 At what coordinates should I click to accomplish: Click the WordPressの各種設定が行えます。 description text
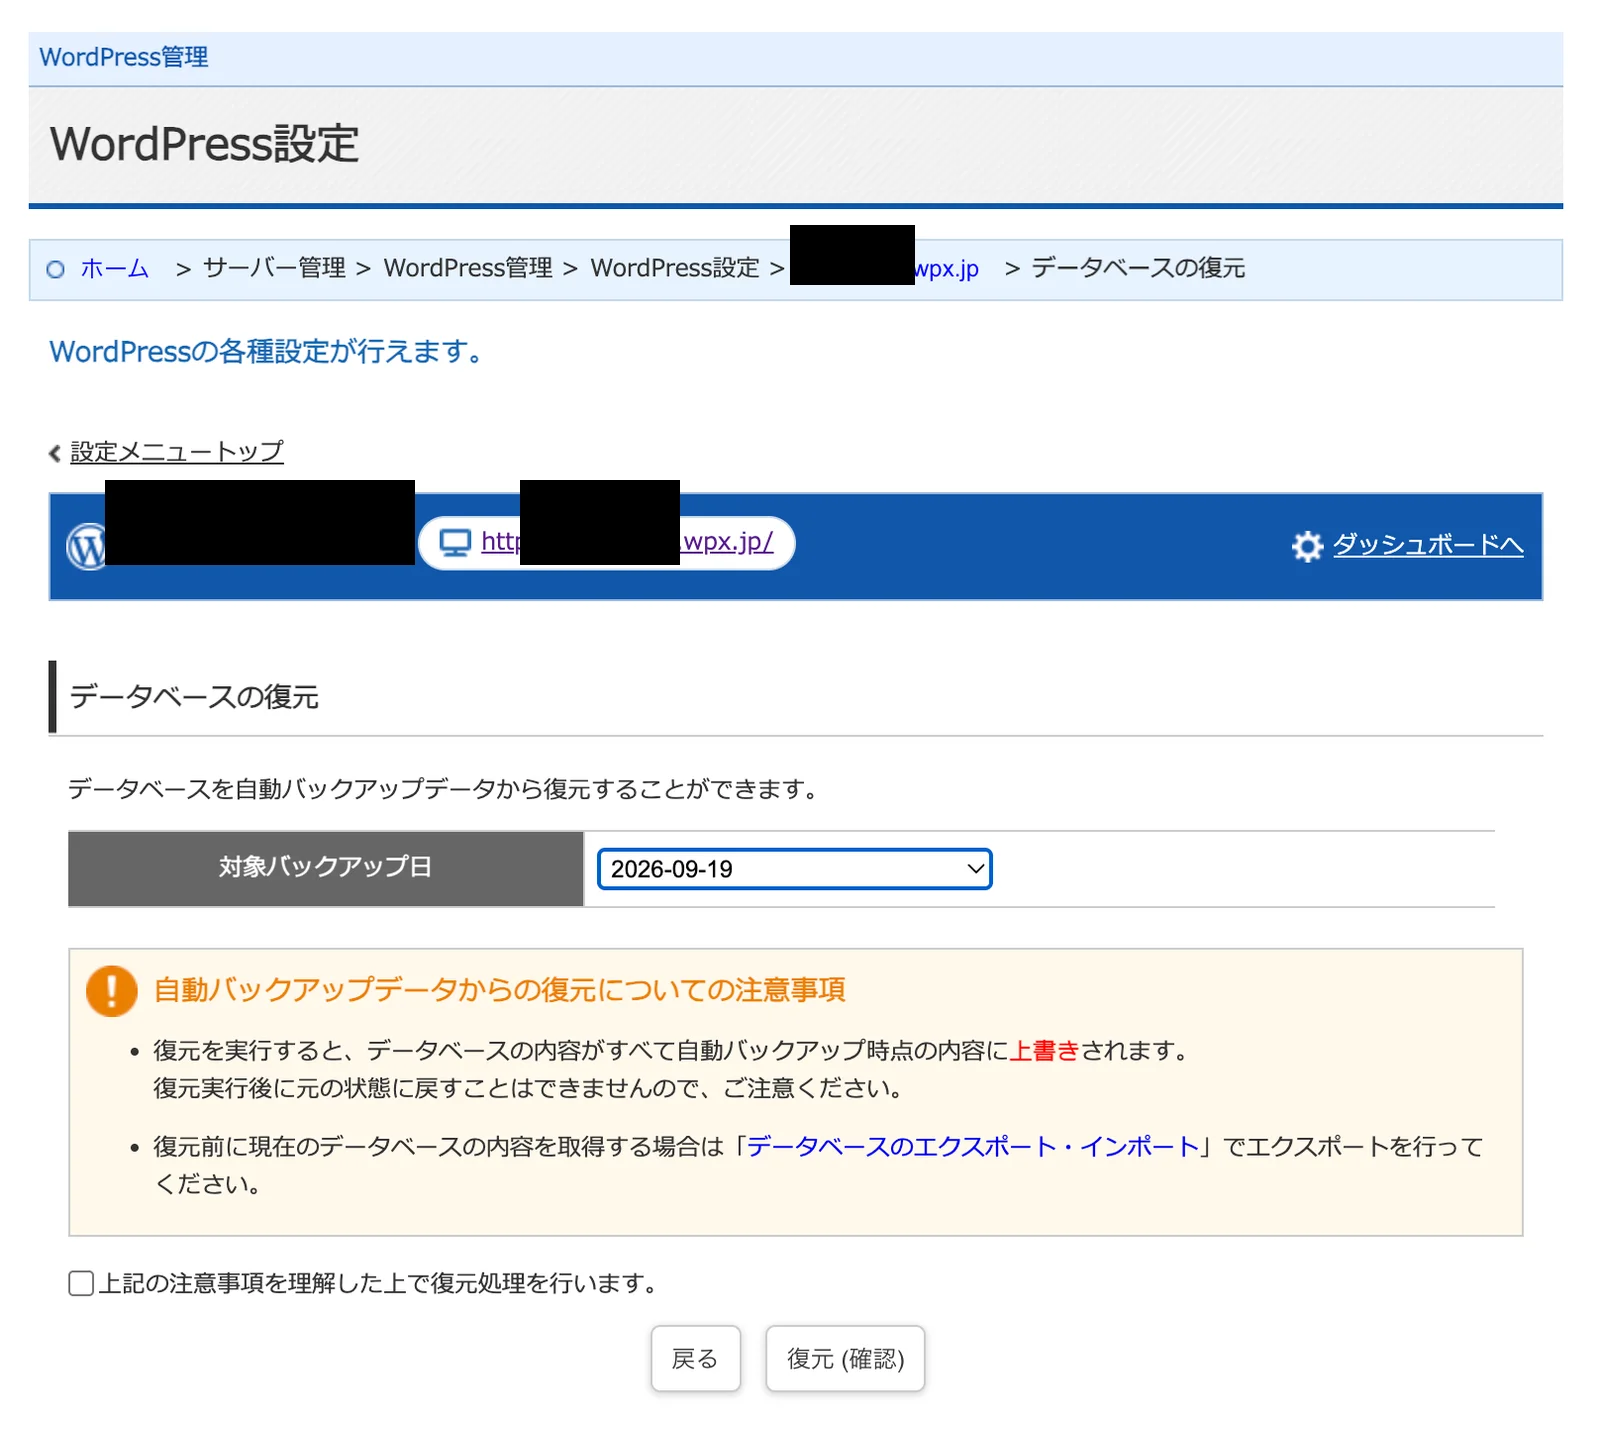tap(267, 352)
